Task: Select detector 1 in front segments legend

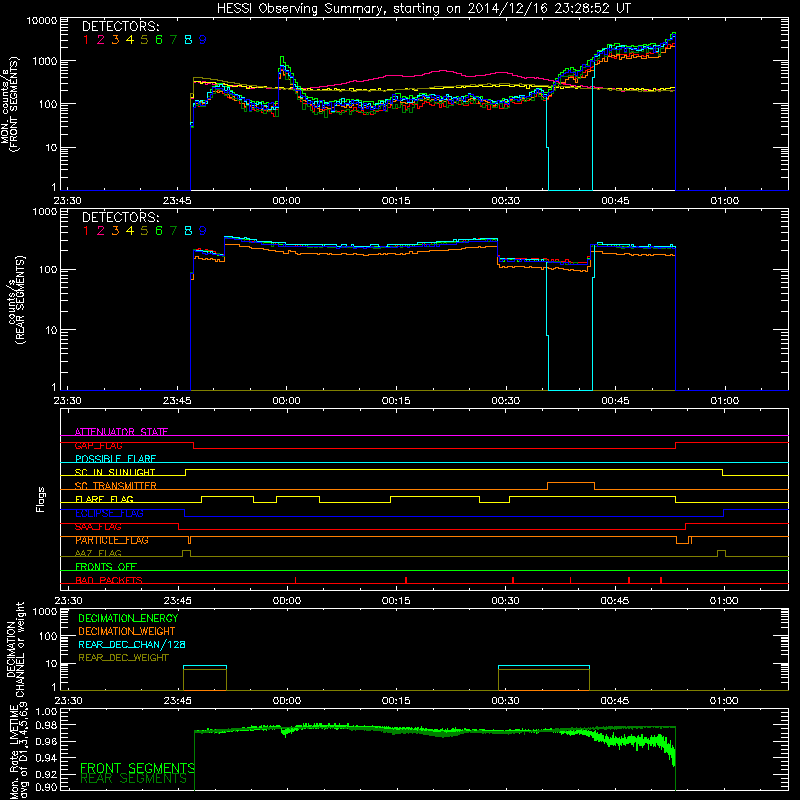Action: [86, 40]
